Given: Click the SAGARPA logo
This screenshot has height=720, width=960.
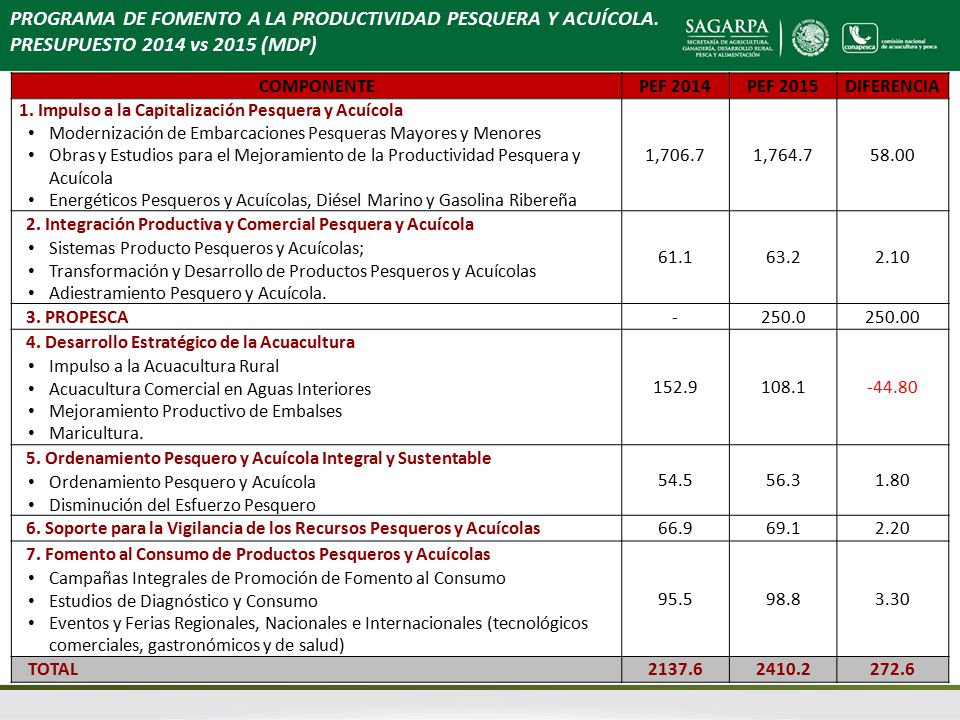Looking at the screenshot, I should click(727, 37).
